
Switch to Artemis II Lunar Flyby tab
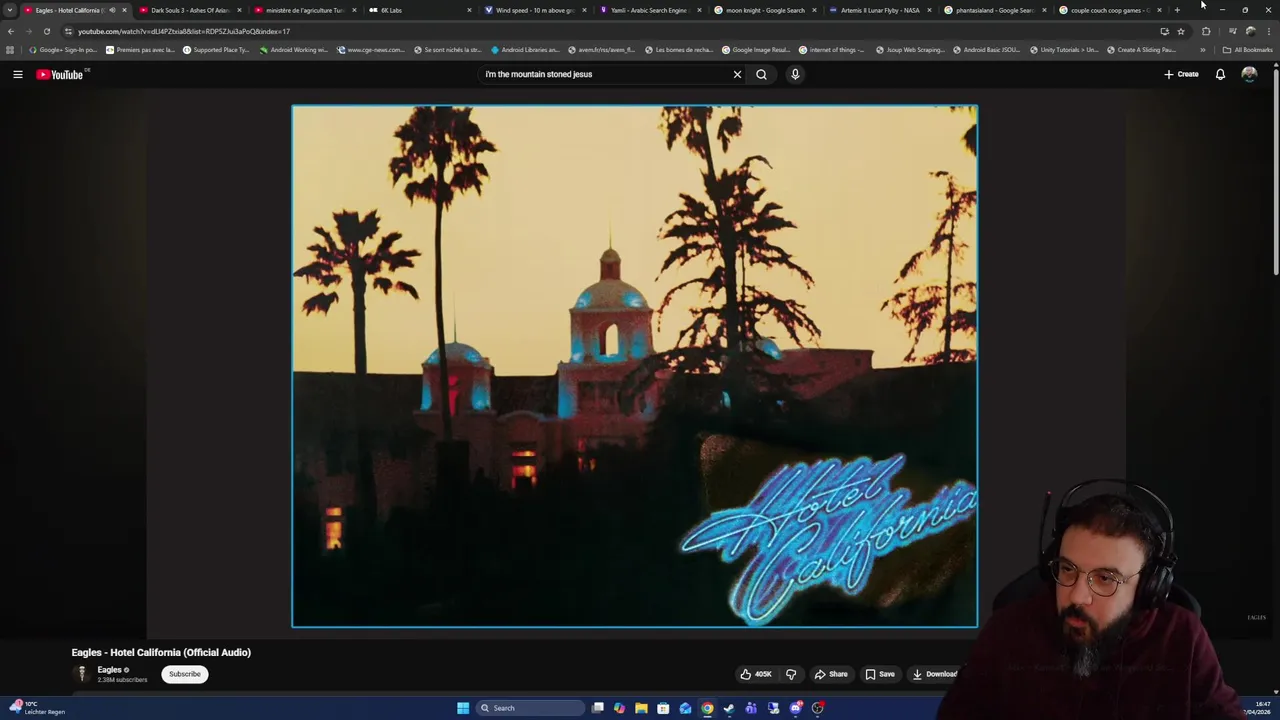[879, 10]
